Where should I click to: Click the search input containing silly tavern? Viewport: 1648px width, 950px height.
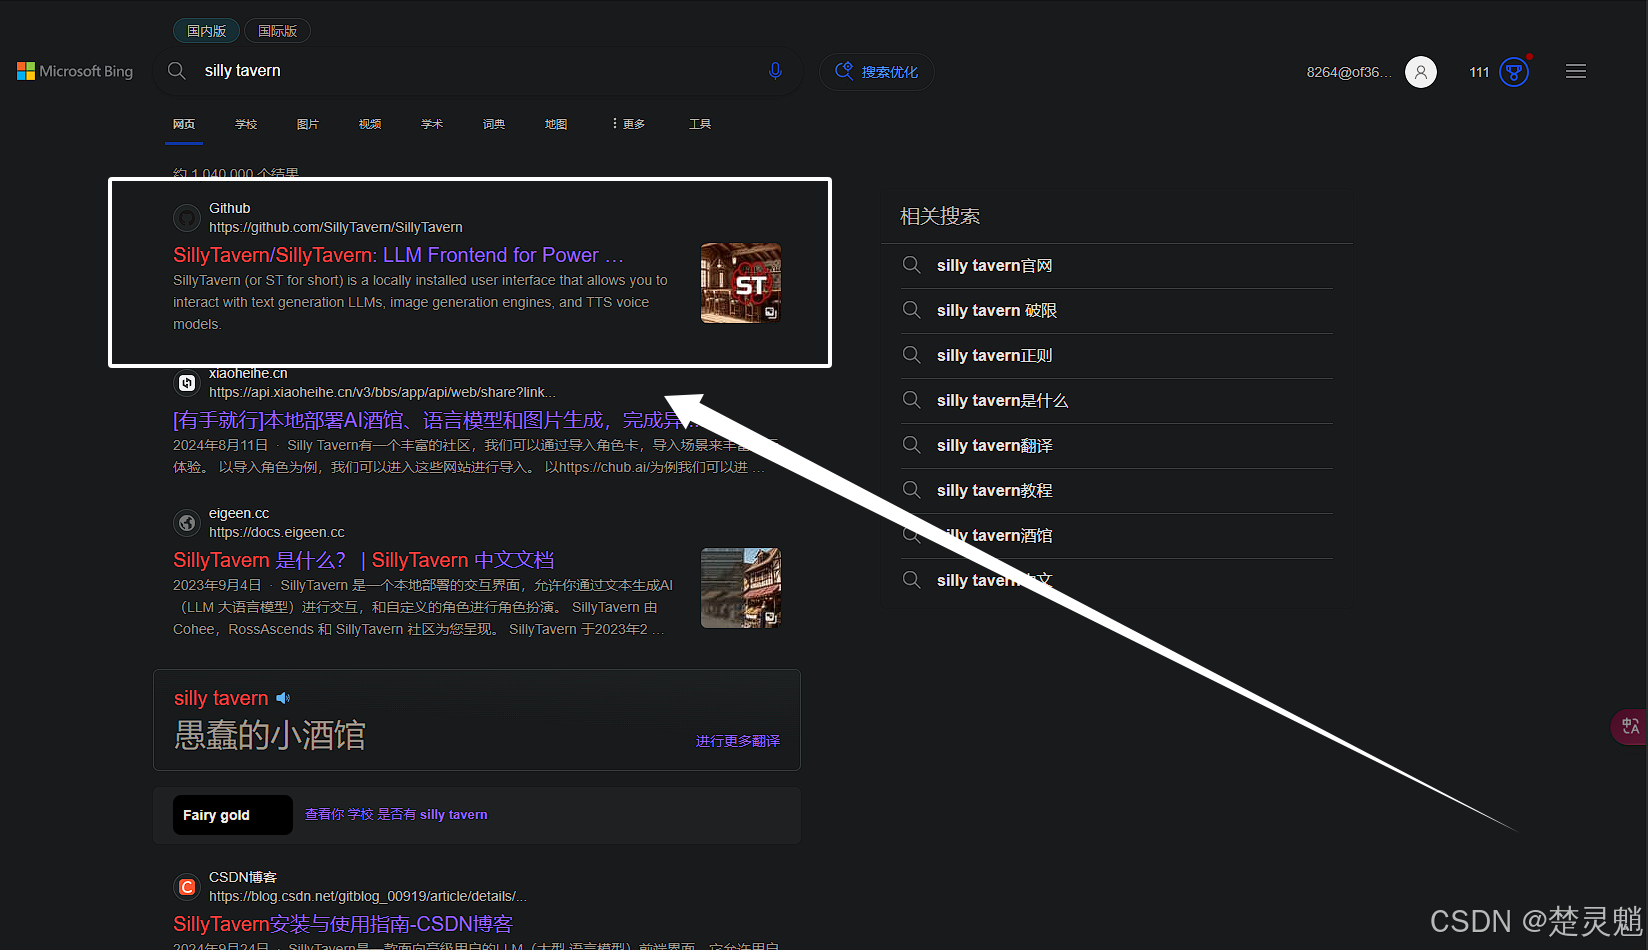point(480,71)
